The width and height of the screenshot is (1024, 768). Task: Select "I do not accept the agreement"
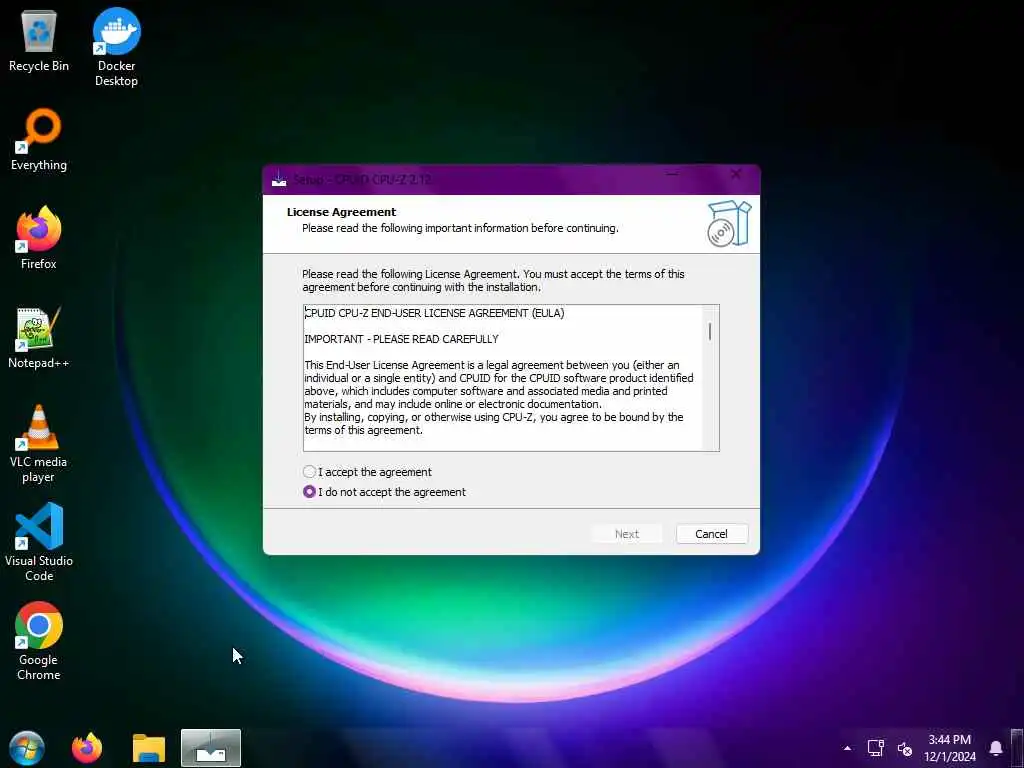(x=385, y=492)
